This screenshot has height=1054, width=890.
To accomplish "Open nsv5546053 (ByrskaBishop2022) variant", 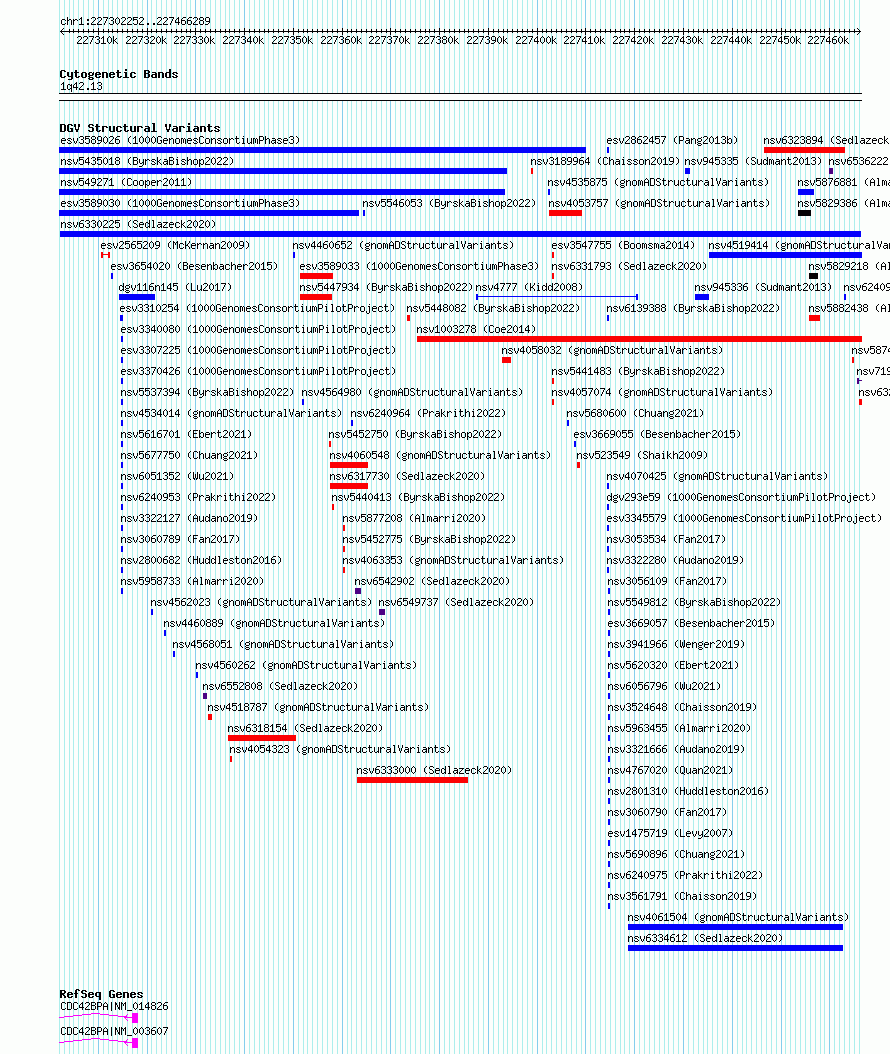I will (449, 203).
